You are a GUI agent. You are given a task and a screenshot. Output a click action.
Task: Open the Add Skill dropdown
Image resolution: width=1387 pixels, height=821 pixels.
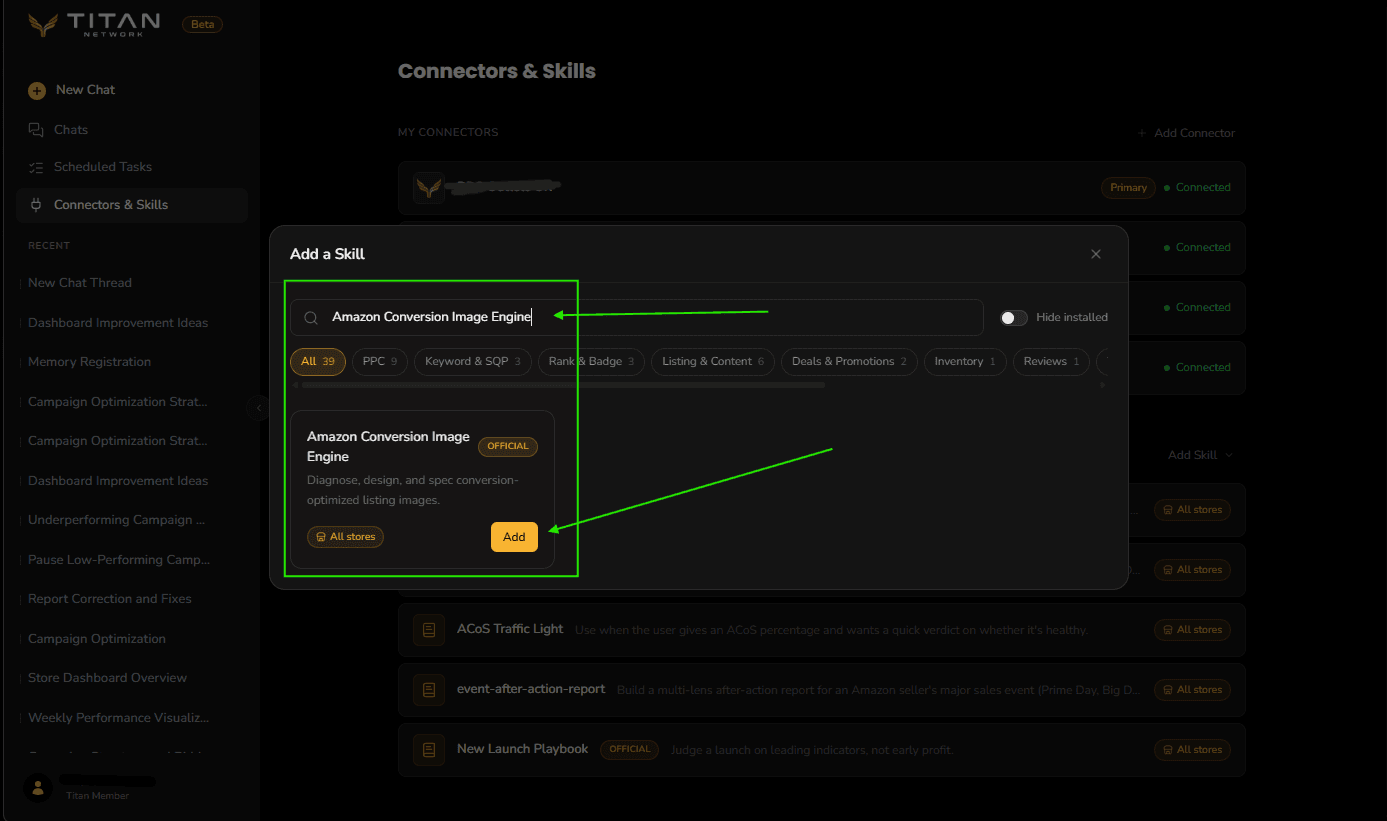[1200, 455]
